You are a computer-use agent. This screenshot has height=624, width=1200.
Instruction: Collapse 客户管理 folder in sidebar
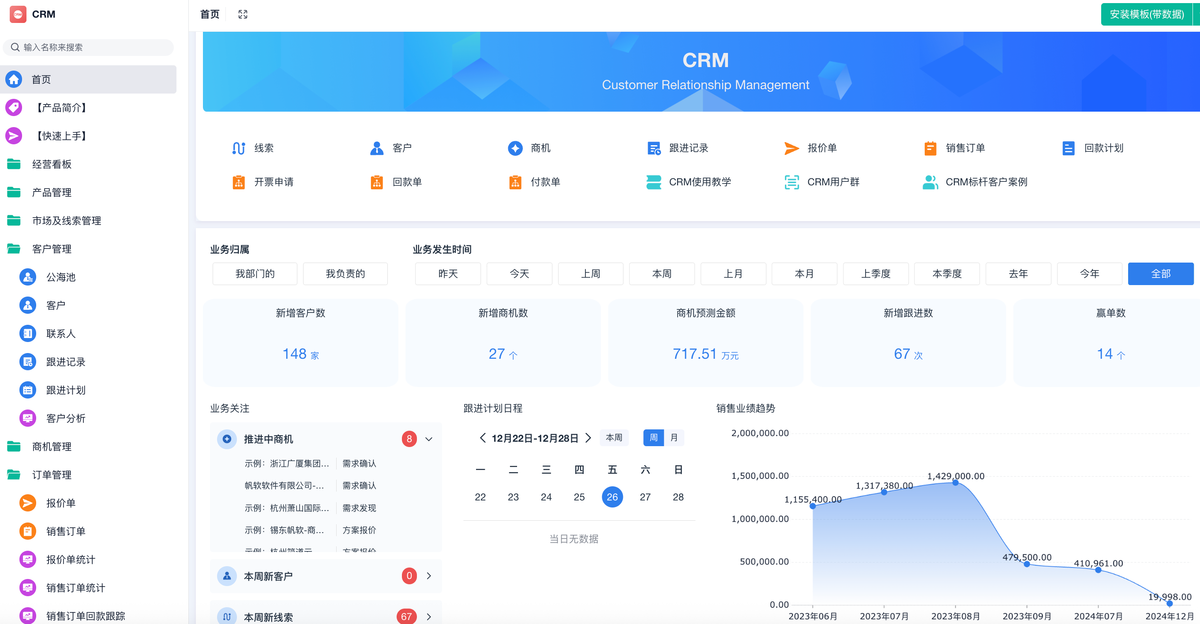[89, 249]
